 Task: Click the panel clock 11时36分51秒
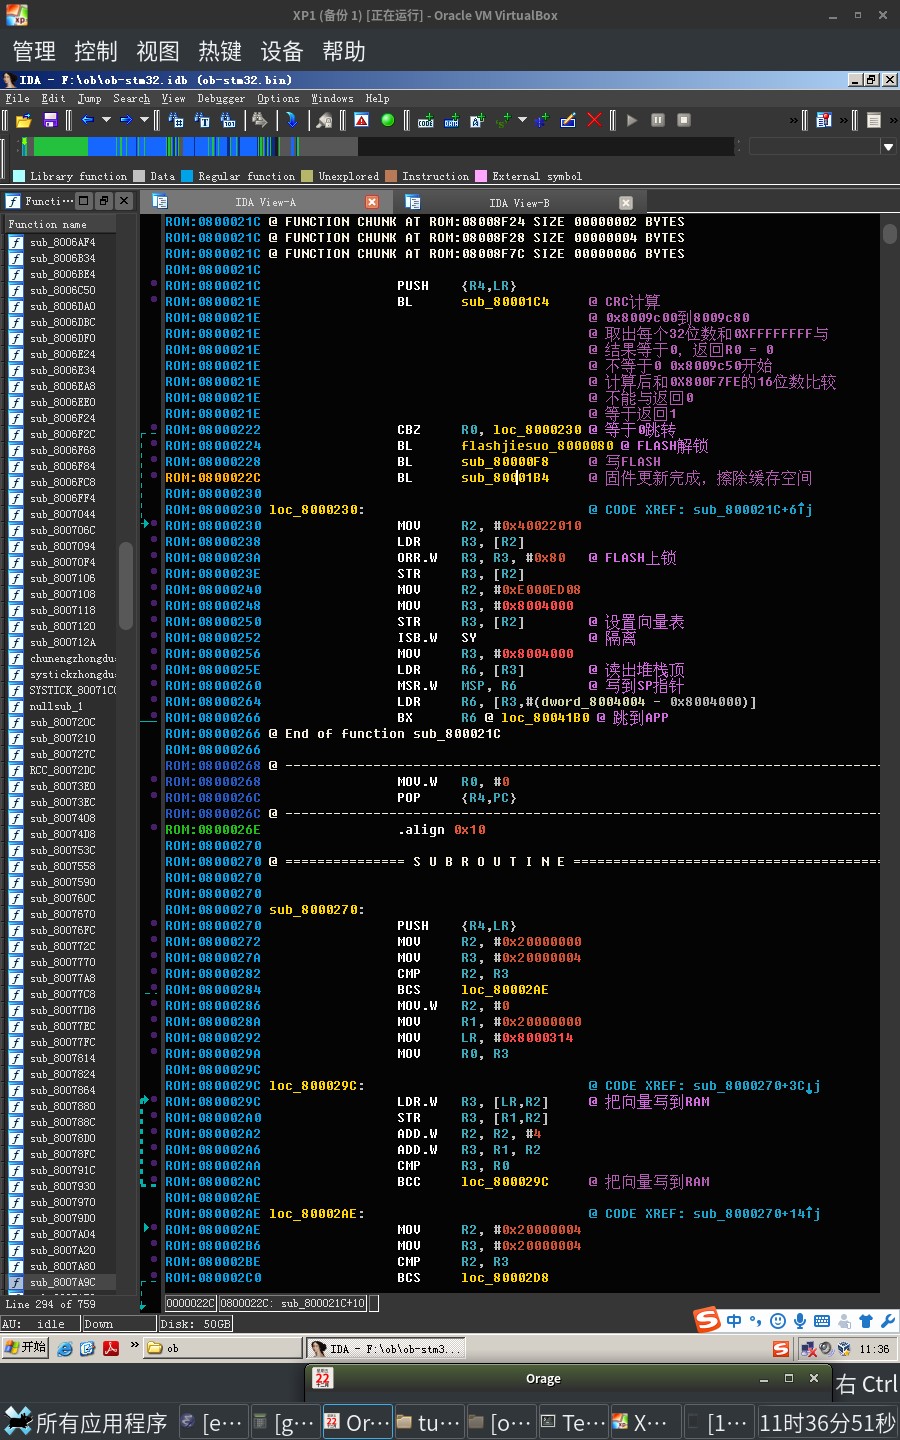tap(828, 1422)
